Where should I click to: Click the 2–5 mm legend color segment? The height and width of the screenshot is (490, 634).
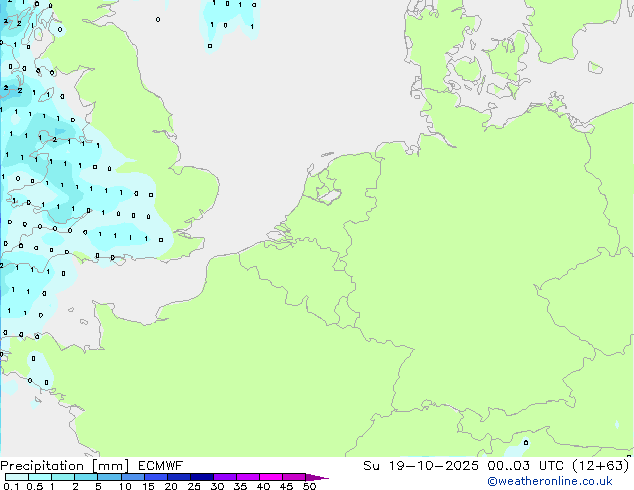[x=86, y=477]
